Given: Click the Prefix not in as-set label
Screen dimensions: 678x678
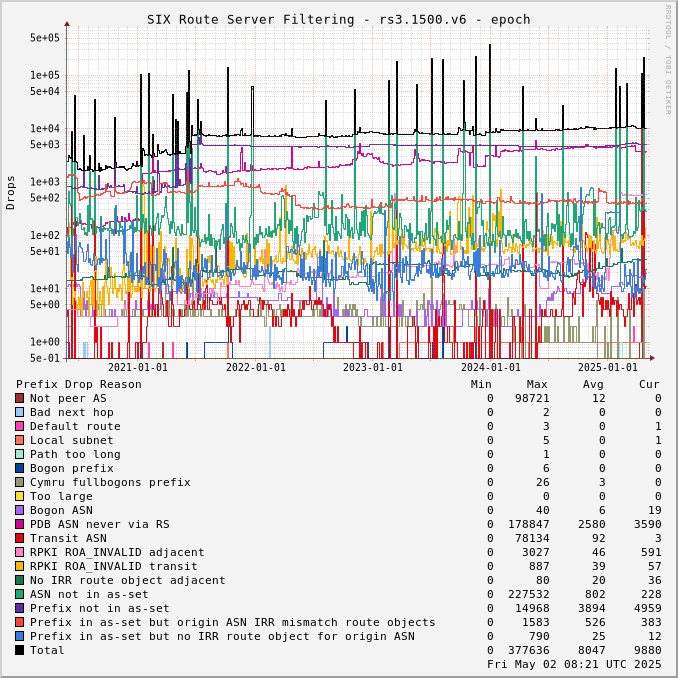Looking at the screenshot, I should point(99,608).
